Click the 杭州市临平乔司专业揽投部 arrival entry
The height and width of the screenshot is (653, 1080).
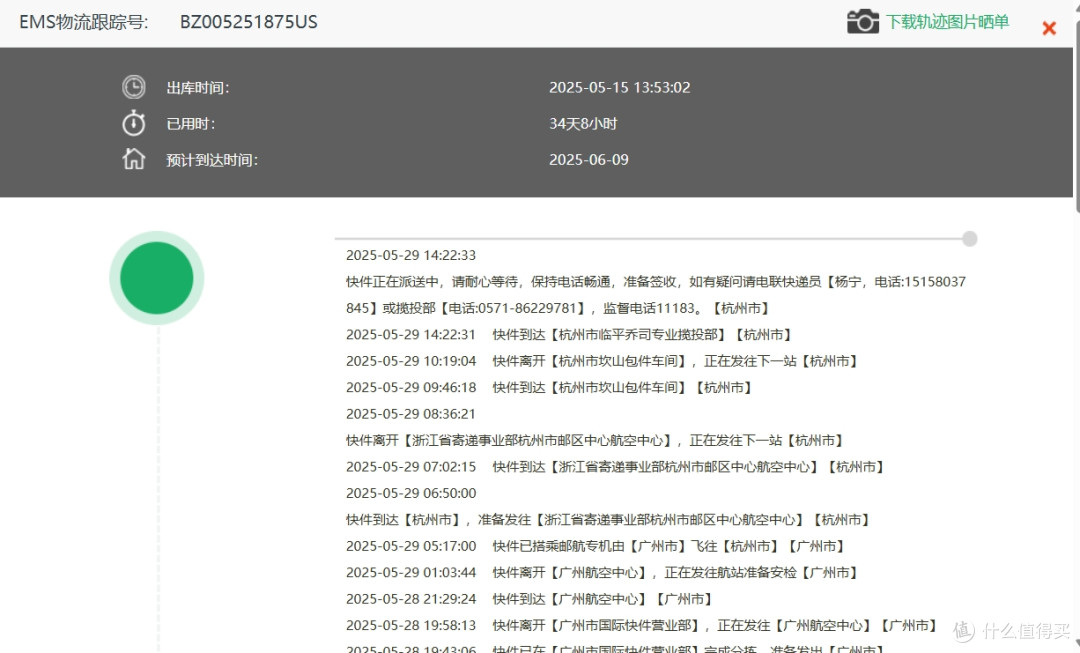coord(569,335)
